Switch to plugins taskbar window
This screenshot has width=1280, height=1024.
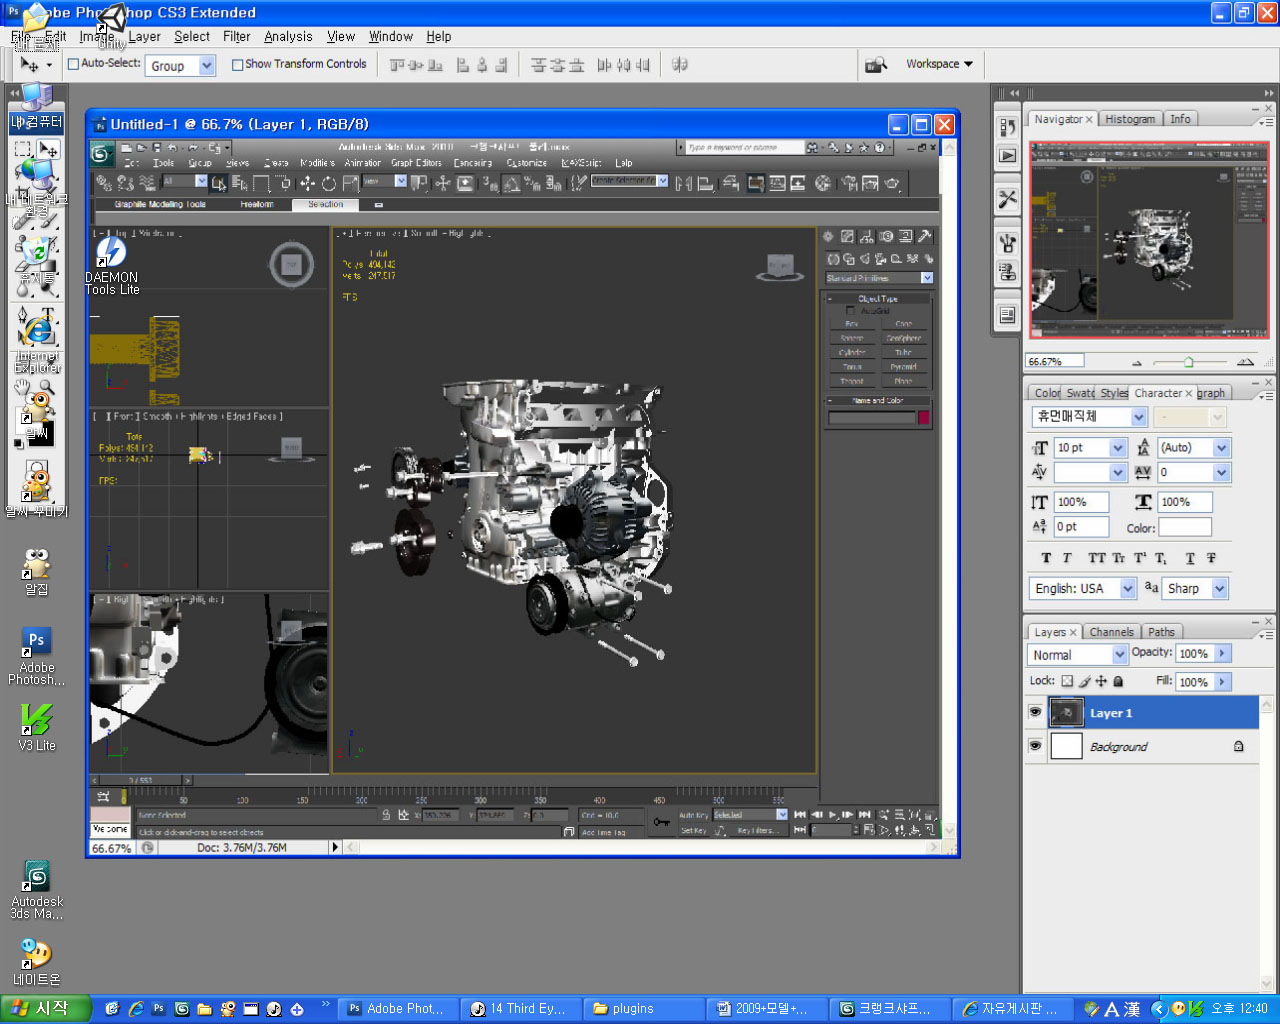(643, 1009)
